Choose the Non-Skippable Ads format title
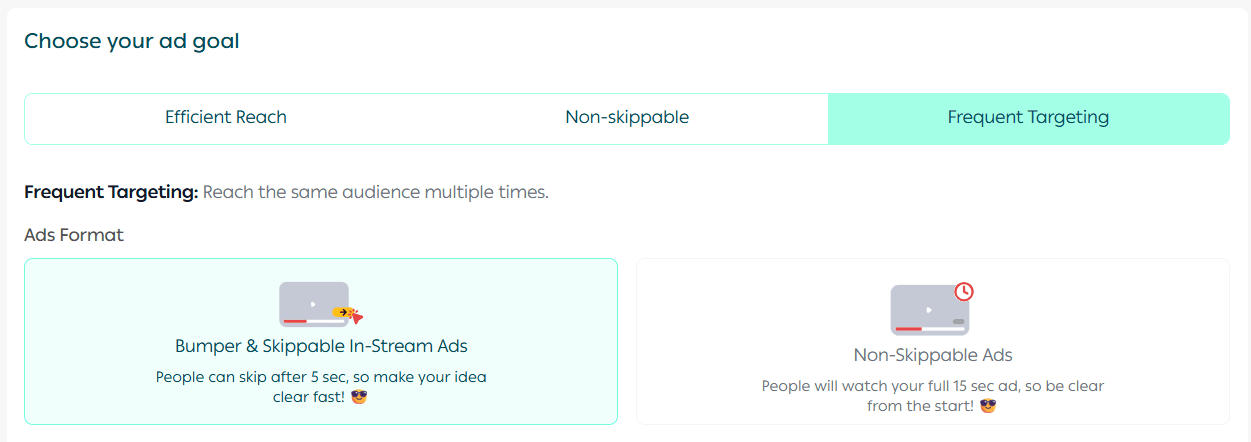Image resolution: width=1251 pixels, height=442 pixels. pos(933,355)
